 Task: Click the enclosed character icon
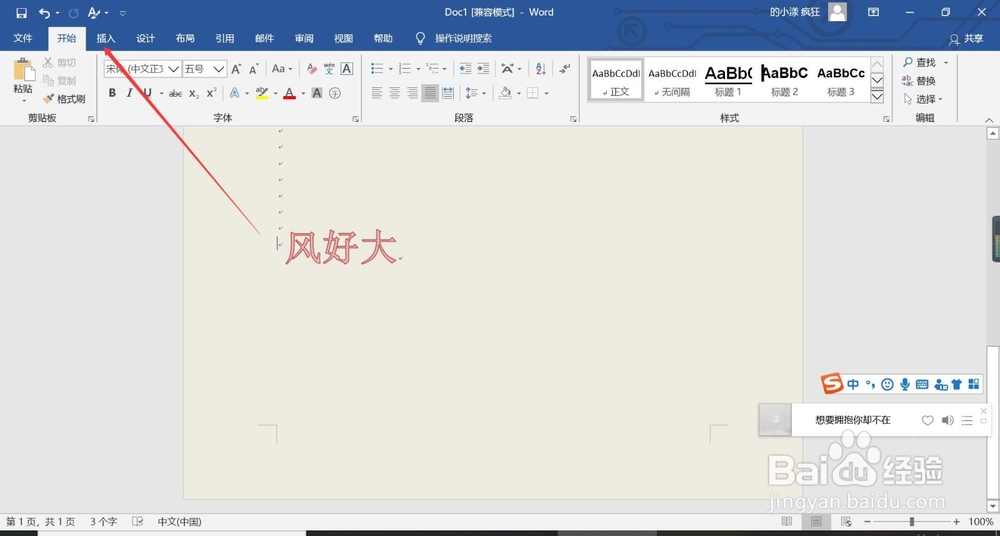(335, 93)
